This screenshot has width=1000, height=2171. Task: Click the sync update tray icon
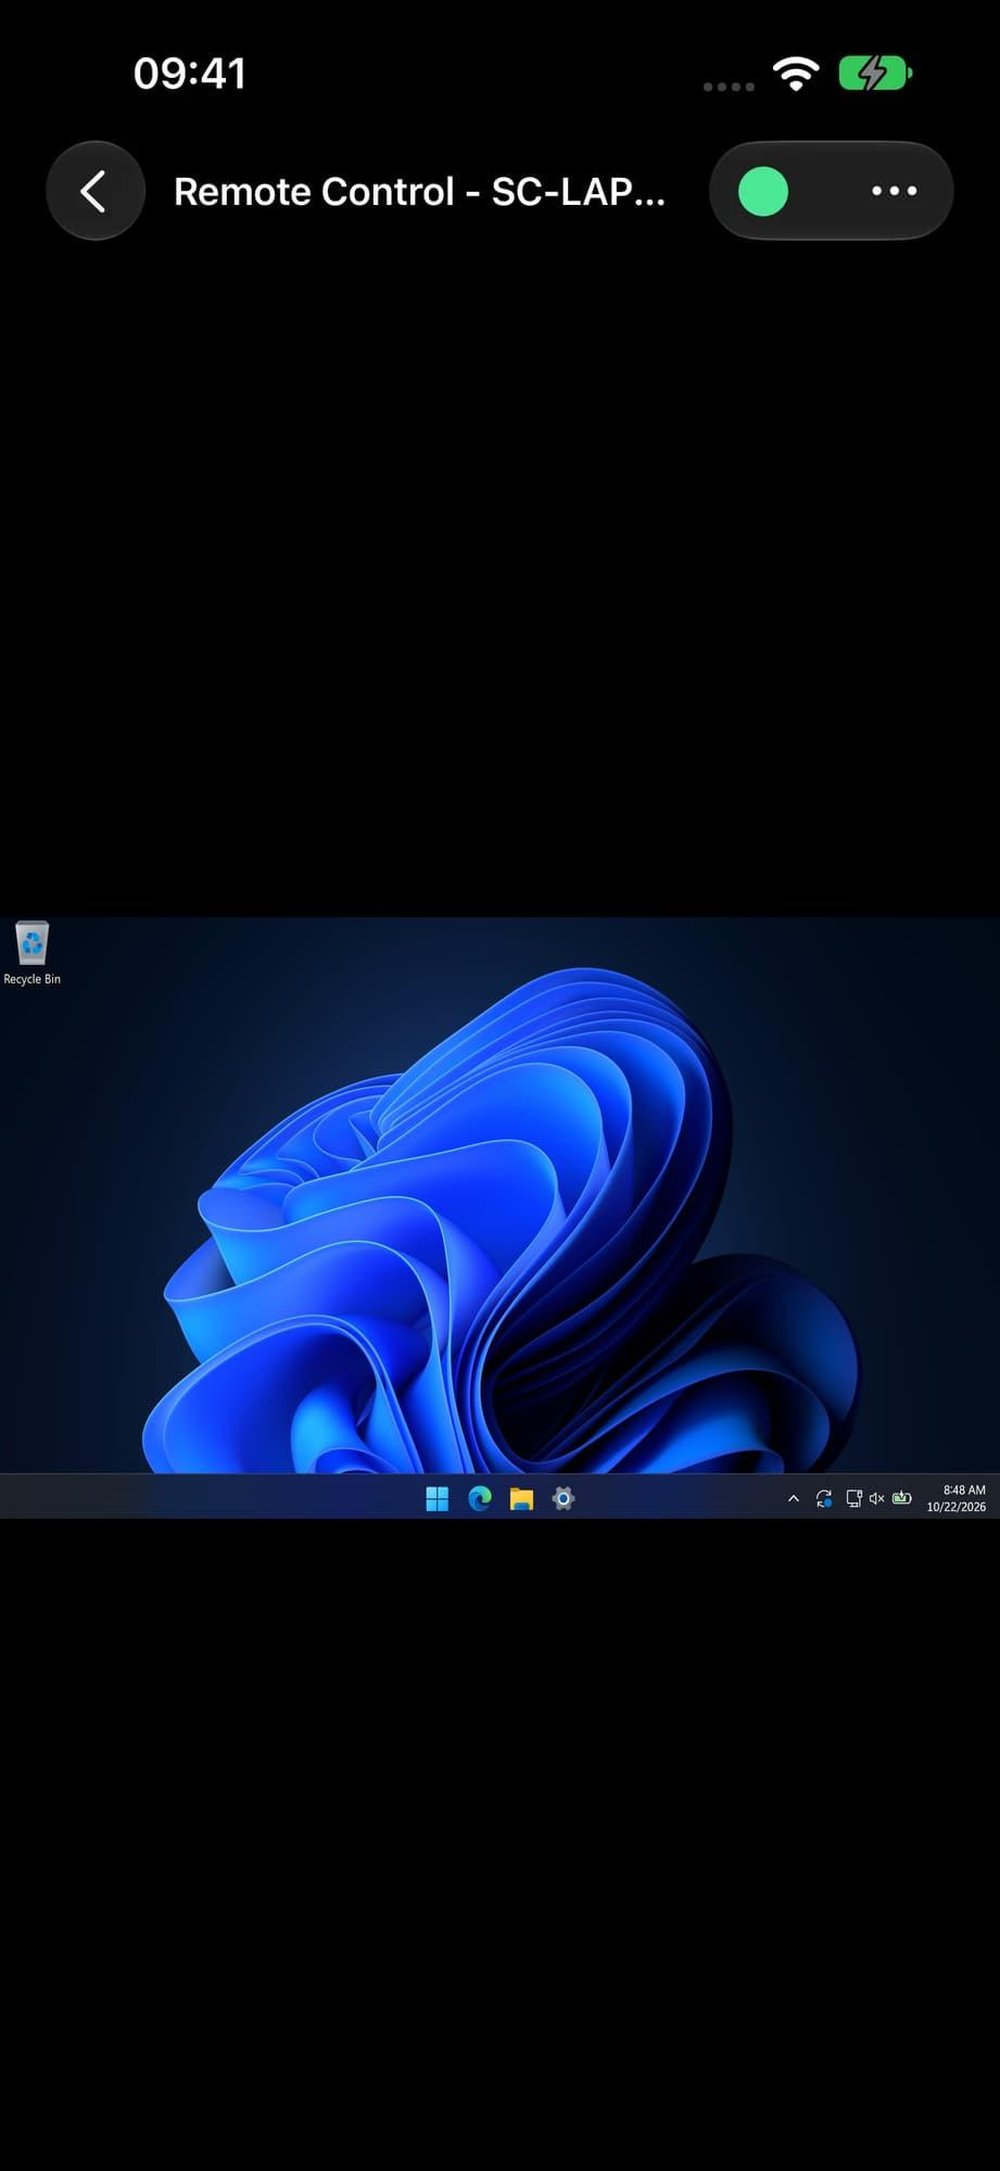(824, 1498)
